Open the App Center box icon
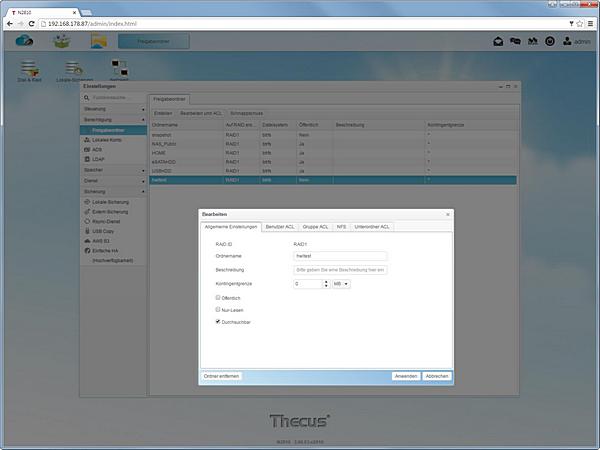This screenshot has height=450, width=600. click(x=62, y=41)
